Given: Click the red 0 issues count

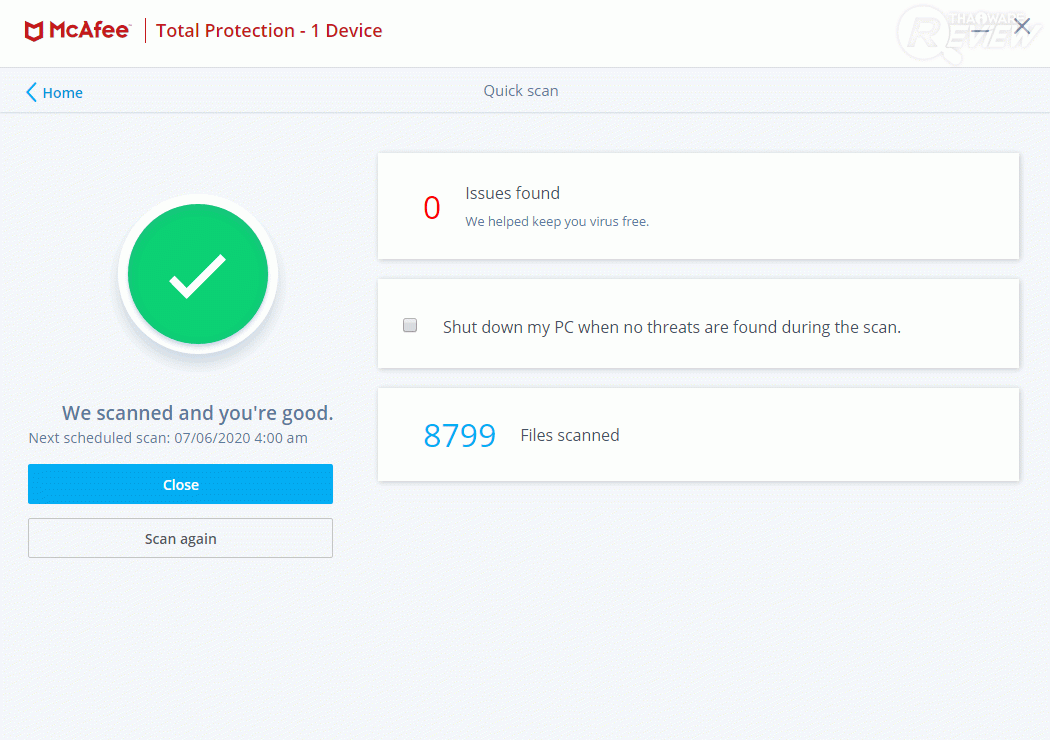Looking at the screenshot, I should point(432,208).
